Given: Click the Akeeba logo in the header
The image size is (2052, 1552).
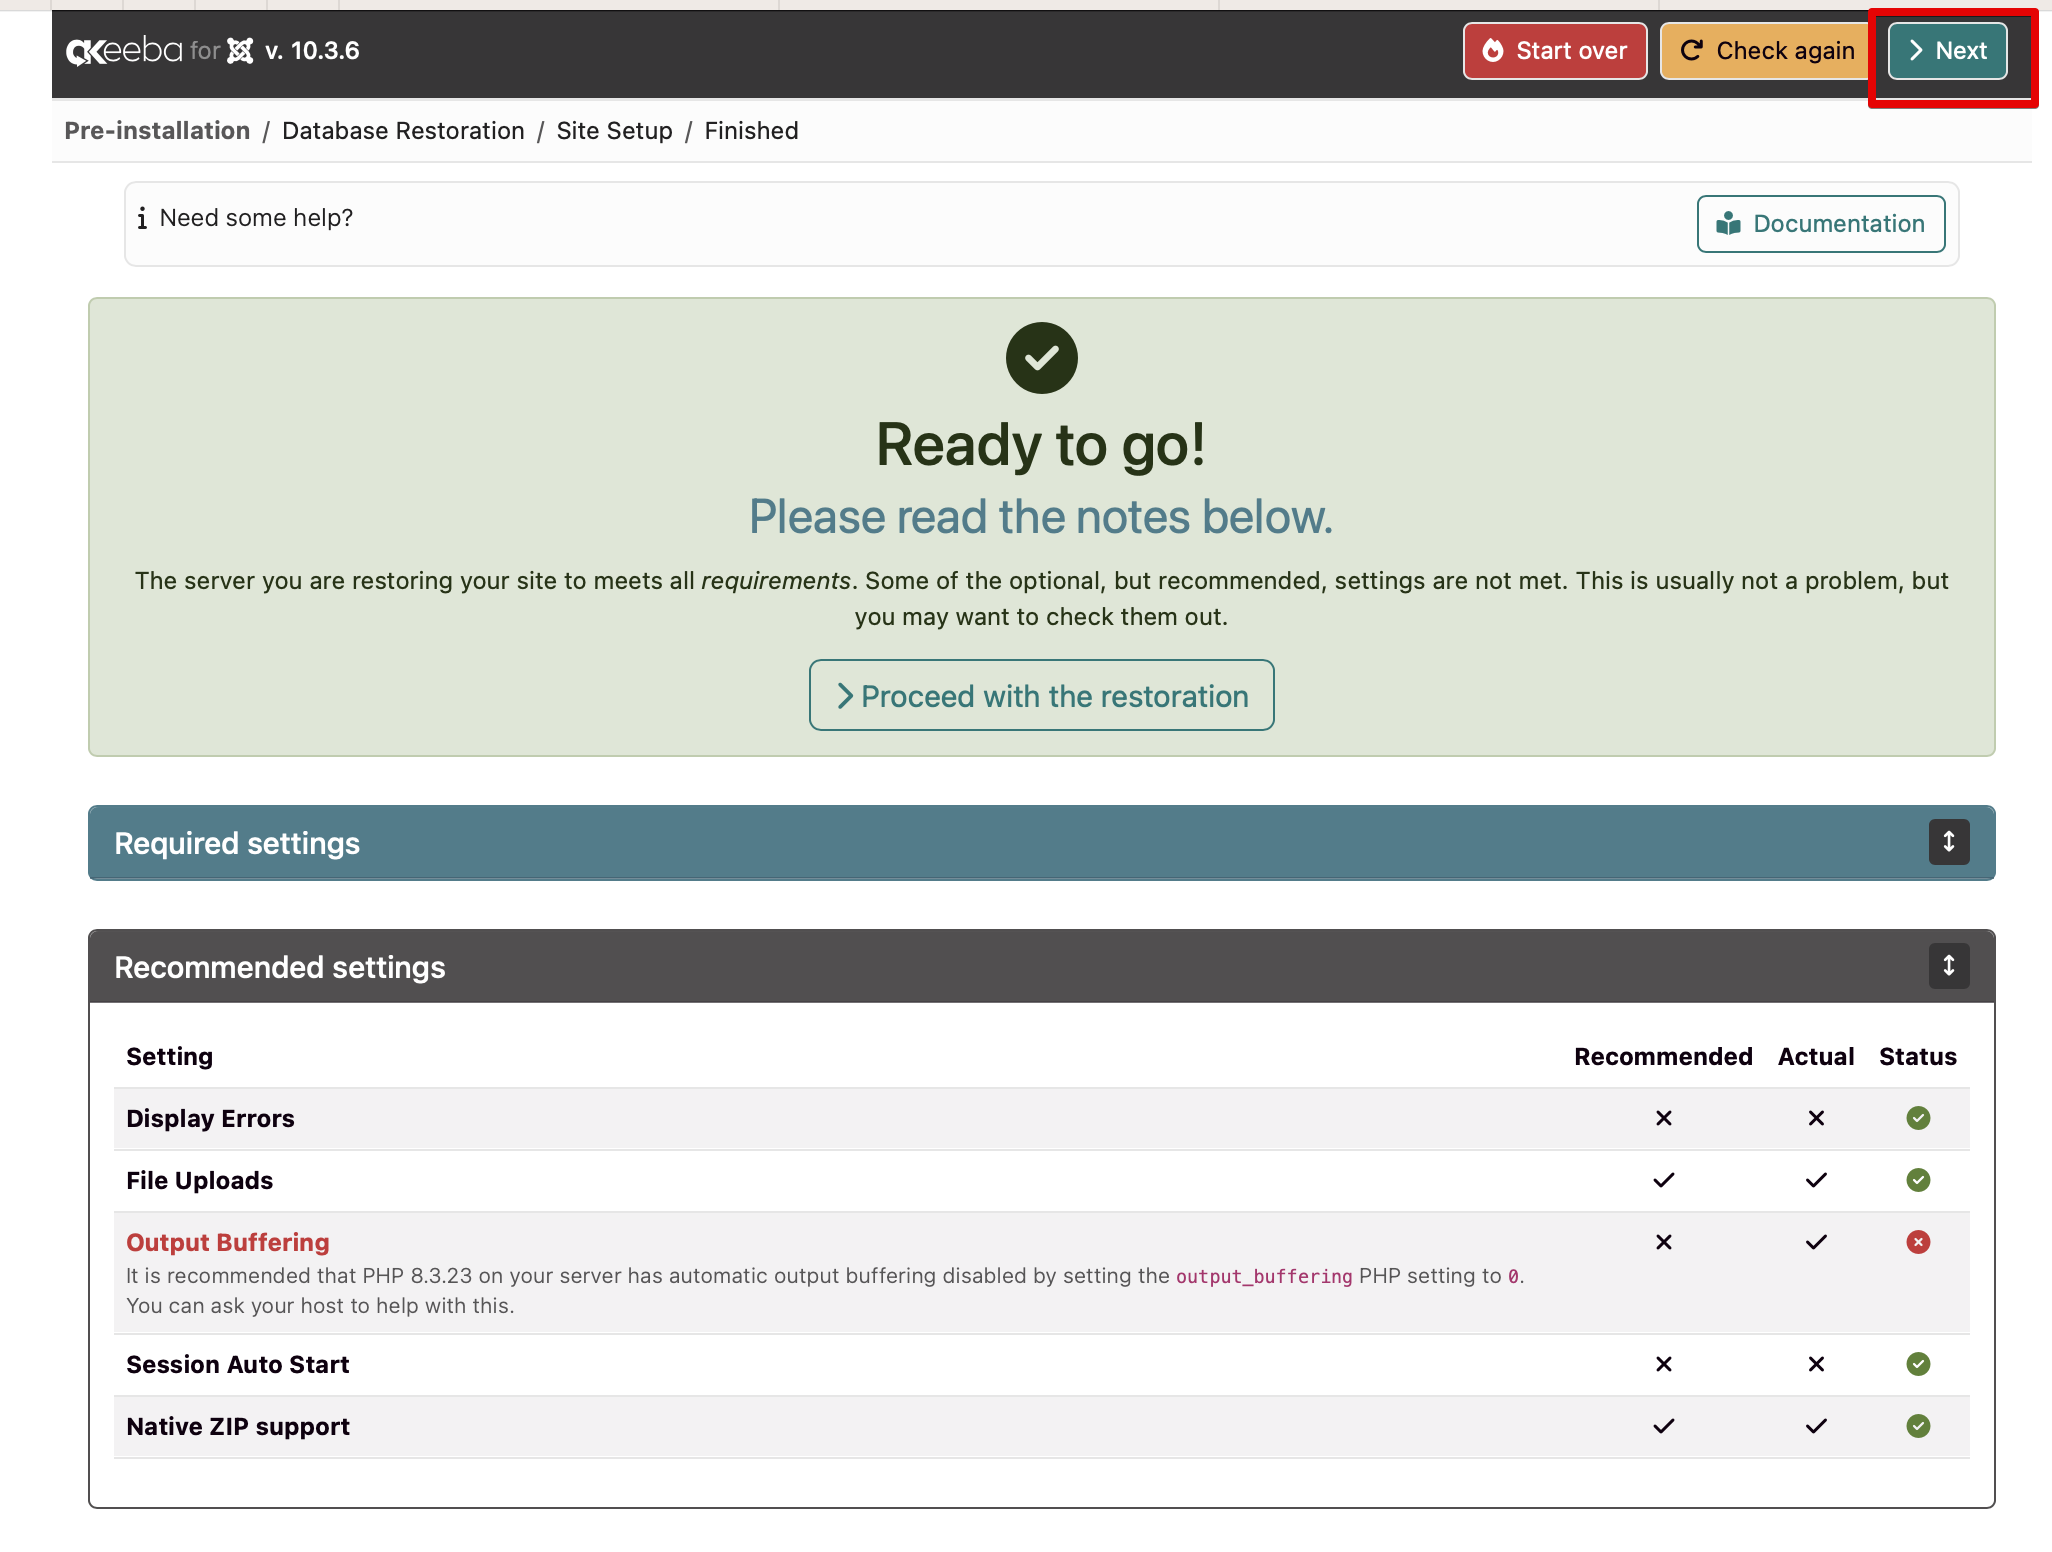Looking at the screenshot, I should point(124,51).
